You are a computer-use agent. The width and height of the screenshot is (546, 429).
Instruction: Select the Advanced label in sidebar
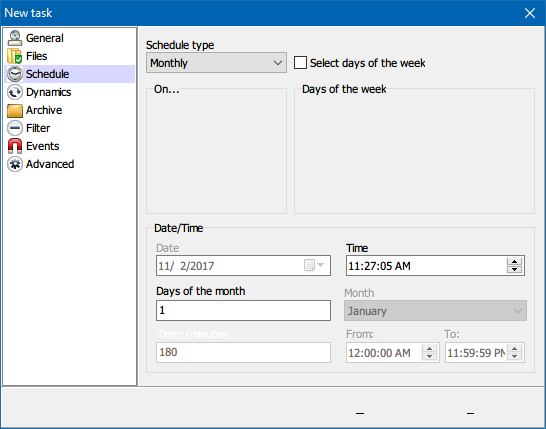50,164
